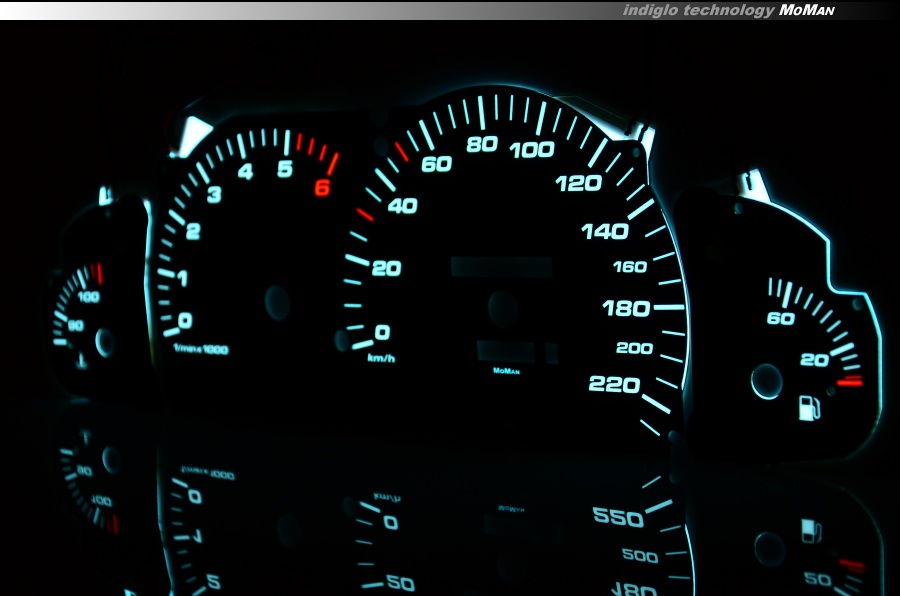Click the odometer display window

501,267
